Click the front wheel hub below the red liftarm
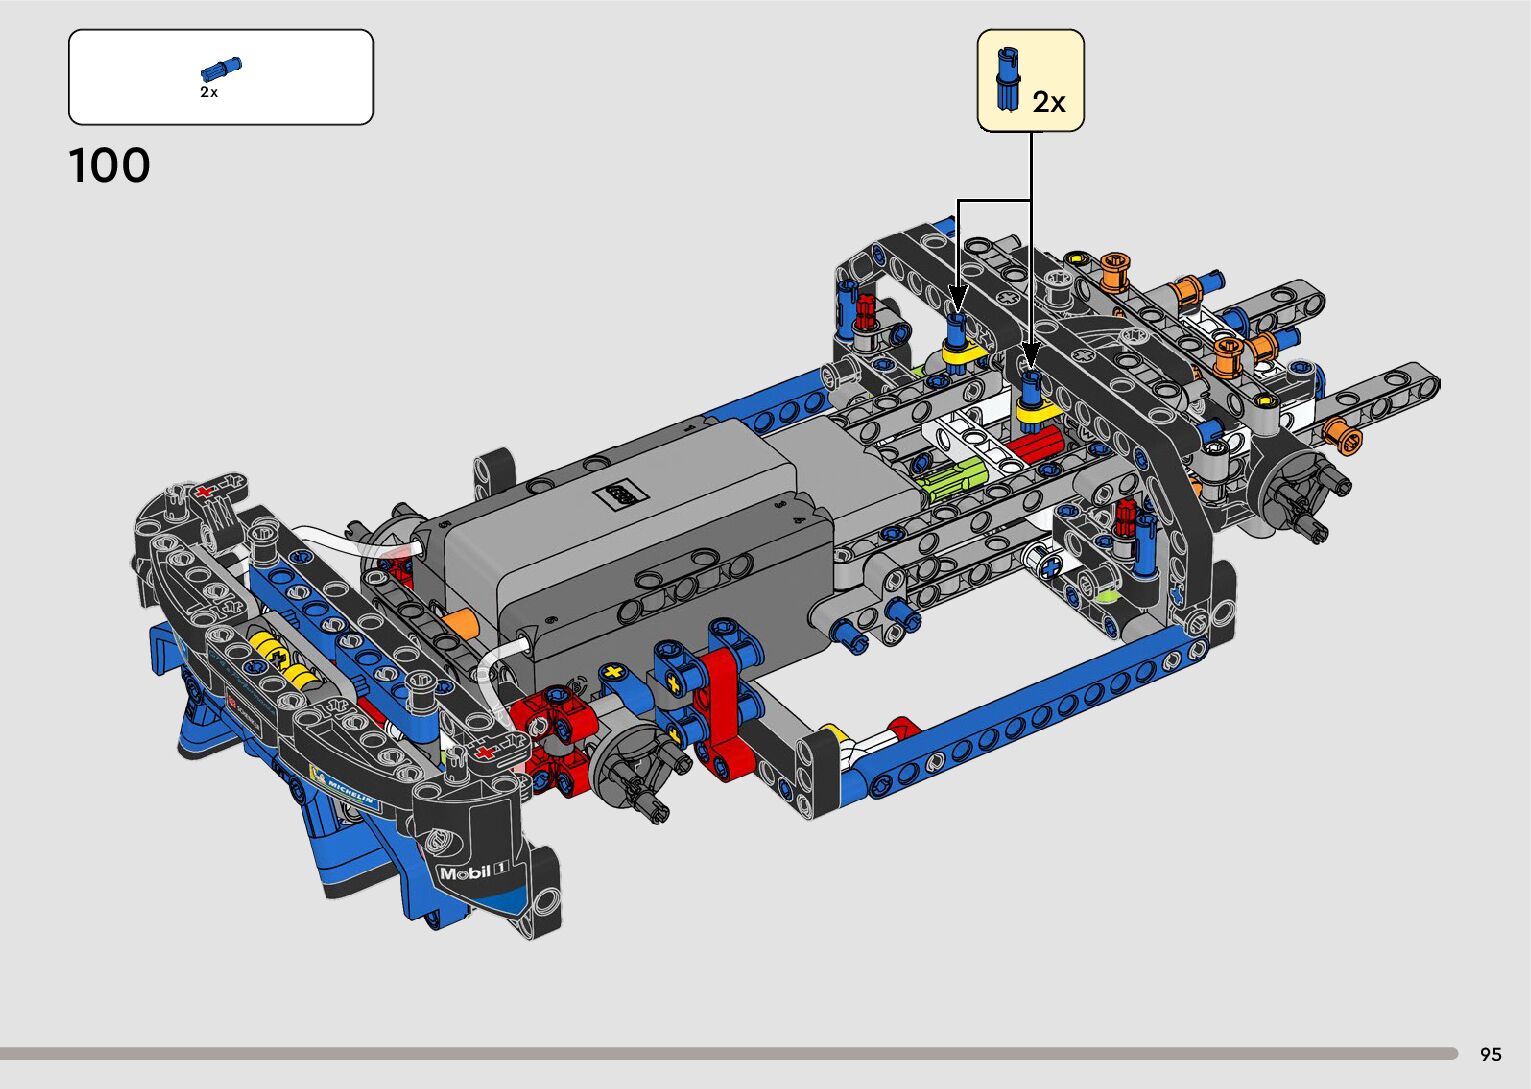Viewport: 1531px width, 1089px height. coord(635,766)
